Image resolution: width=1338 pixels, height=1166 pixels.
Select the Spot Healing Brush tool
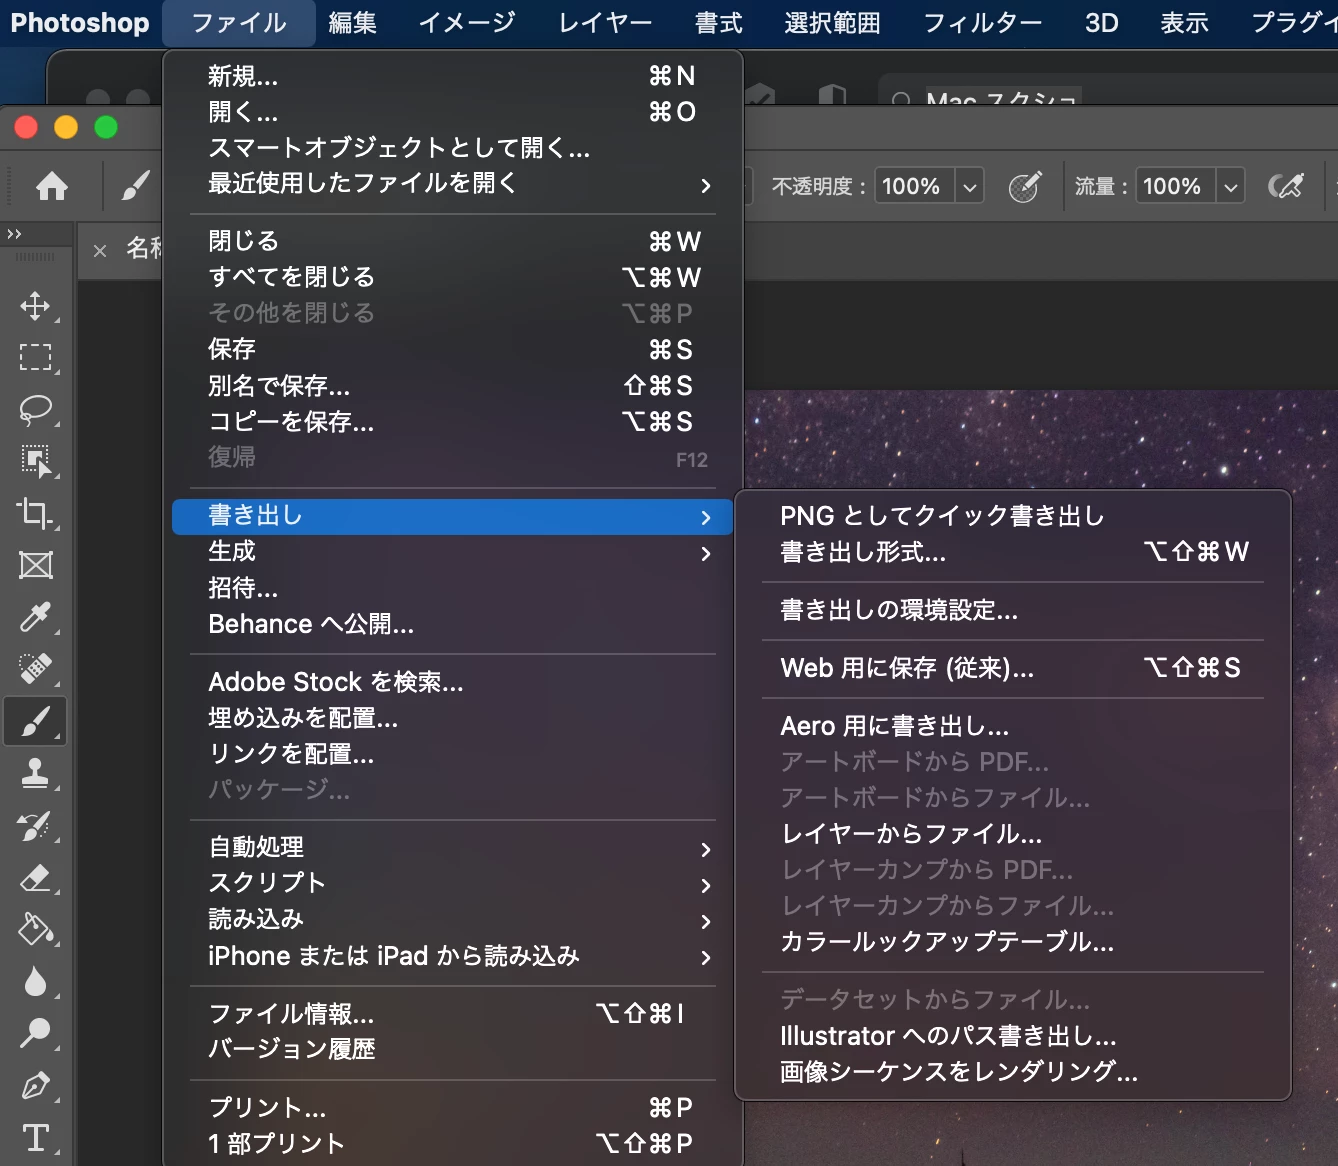tap(35, 668)
